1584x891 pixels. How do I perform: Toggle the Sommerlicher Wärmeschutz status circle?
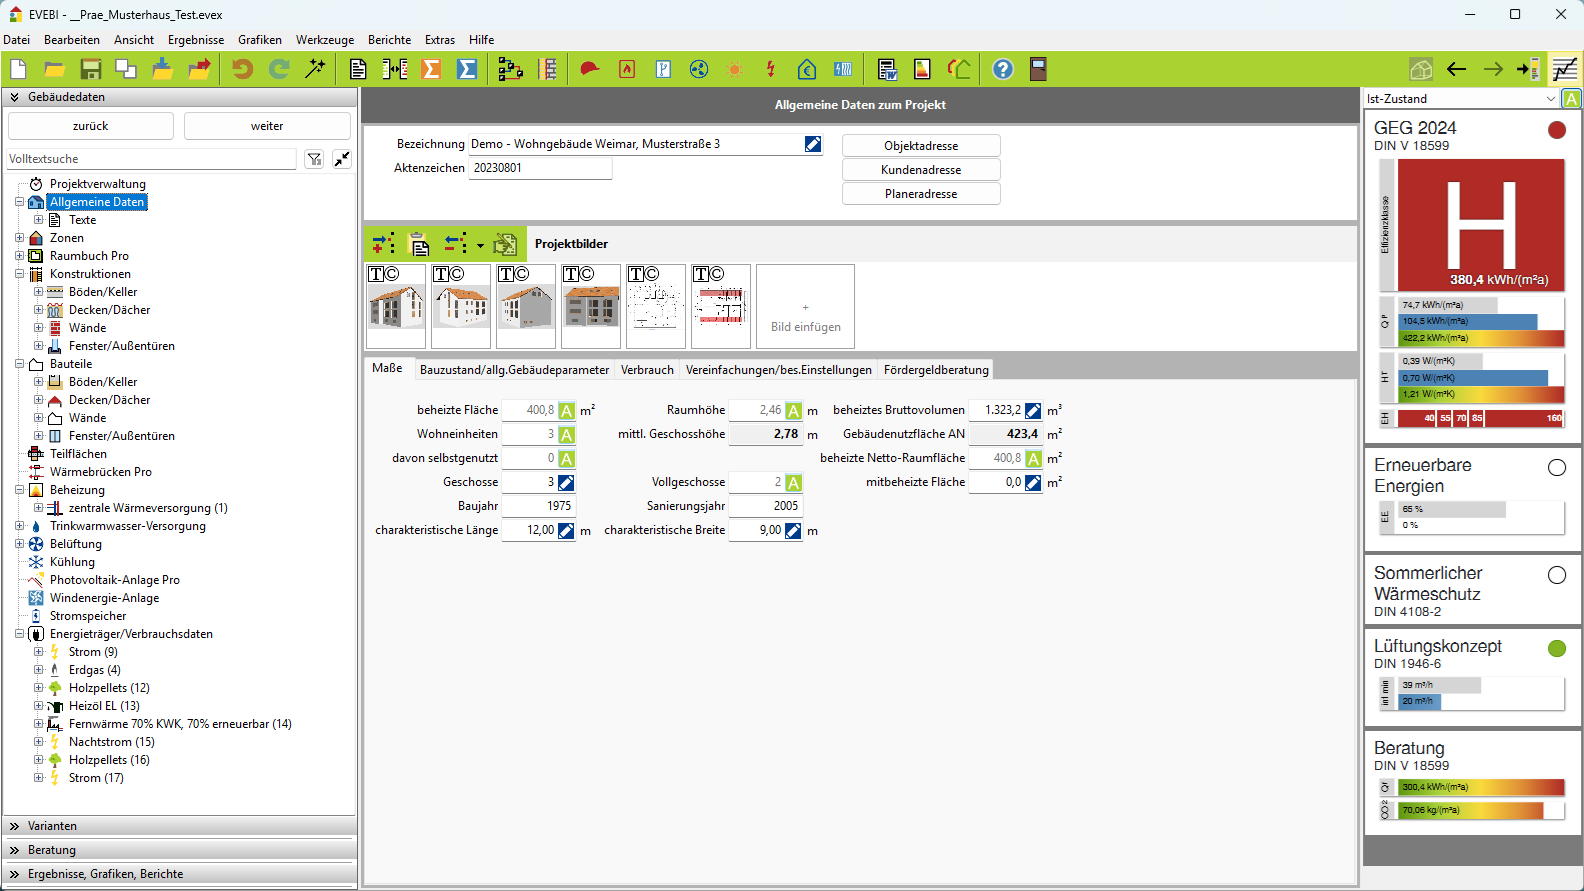[1556, 575]
